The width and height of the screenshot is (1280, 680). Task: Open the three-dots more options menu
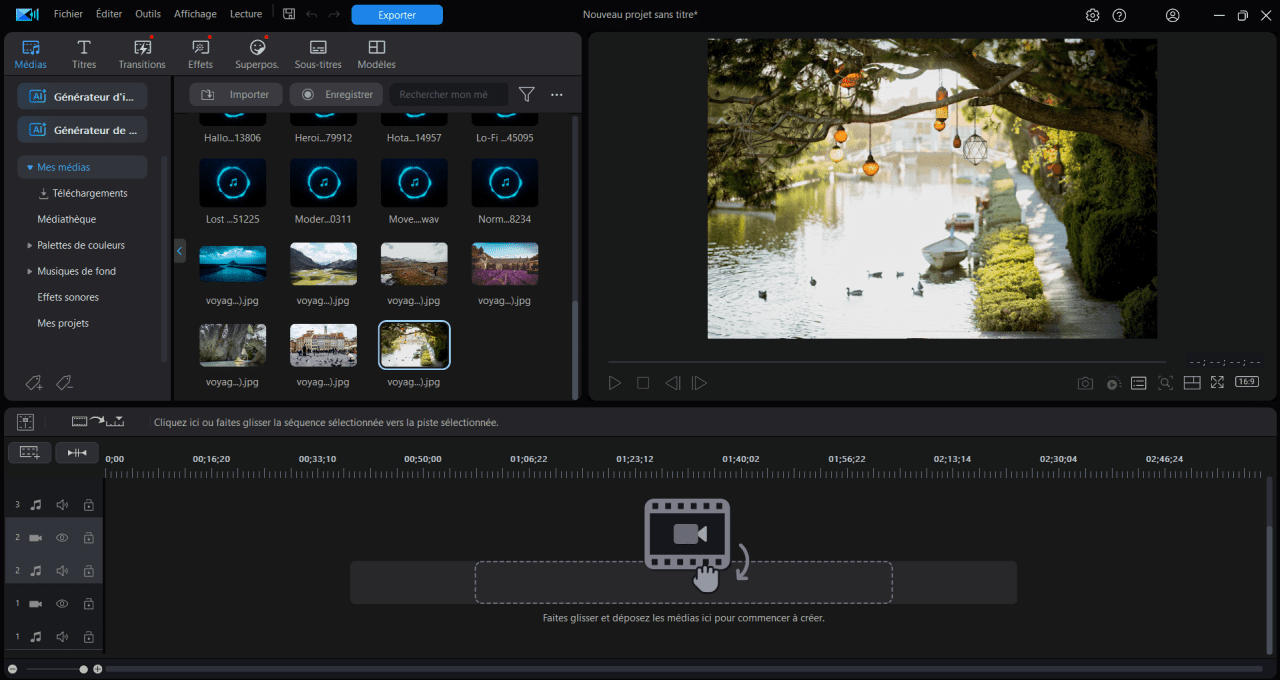[557, 94]
